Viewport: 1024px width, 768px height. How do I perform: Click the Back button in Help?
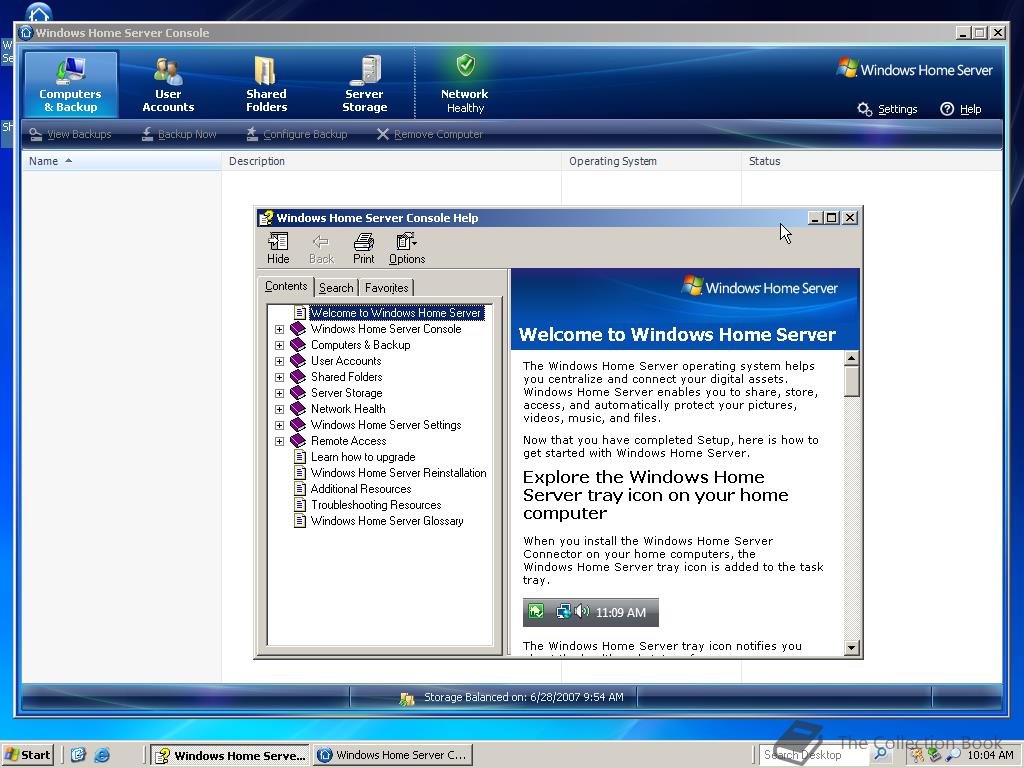(321, 249)
